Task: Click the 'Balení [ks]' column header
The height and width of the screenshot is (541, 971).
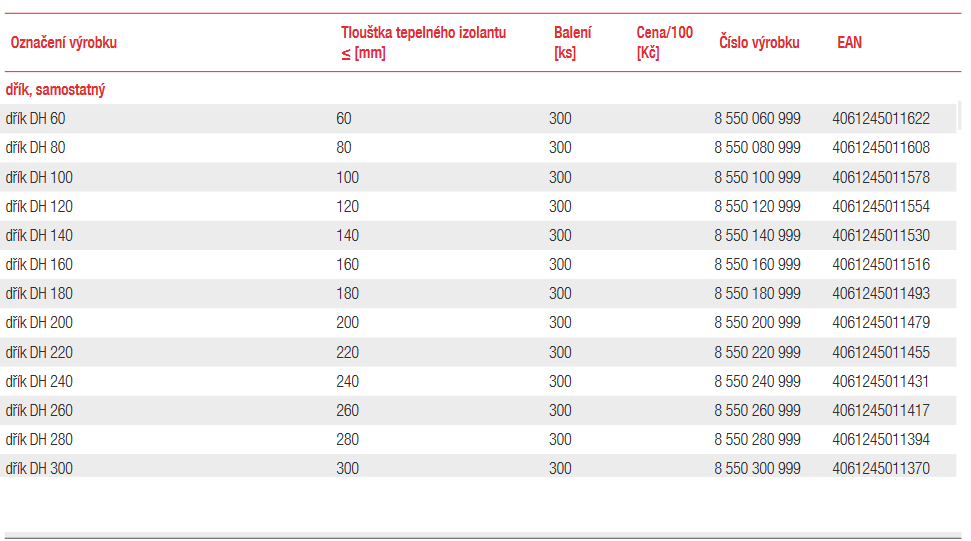Action: pyautogui.click(x=572, y=43)
